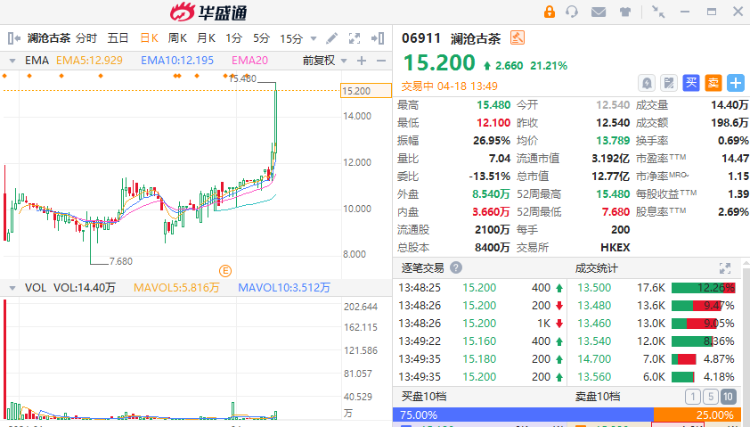Viewport: 750px width, 427px height.
Task: Select the 15分 chart tab
Action: click(x=291, y=39)
